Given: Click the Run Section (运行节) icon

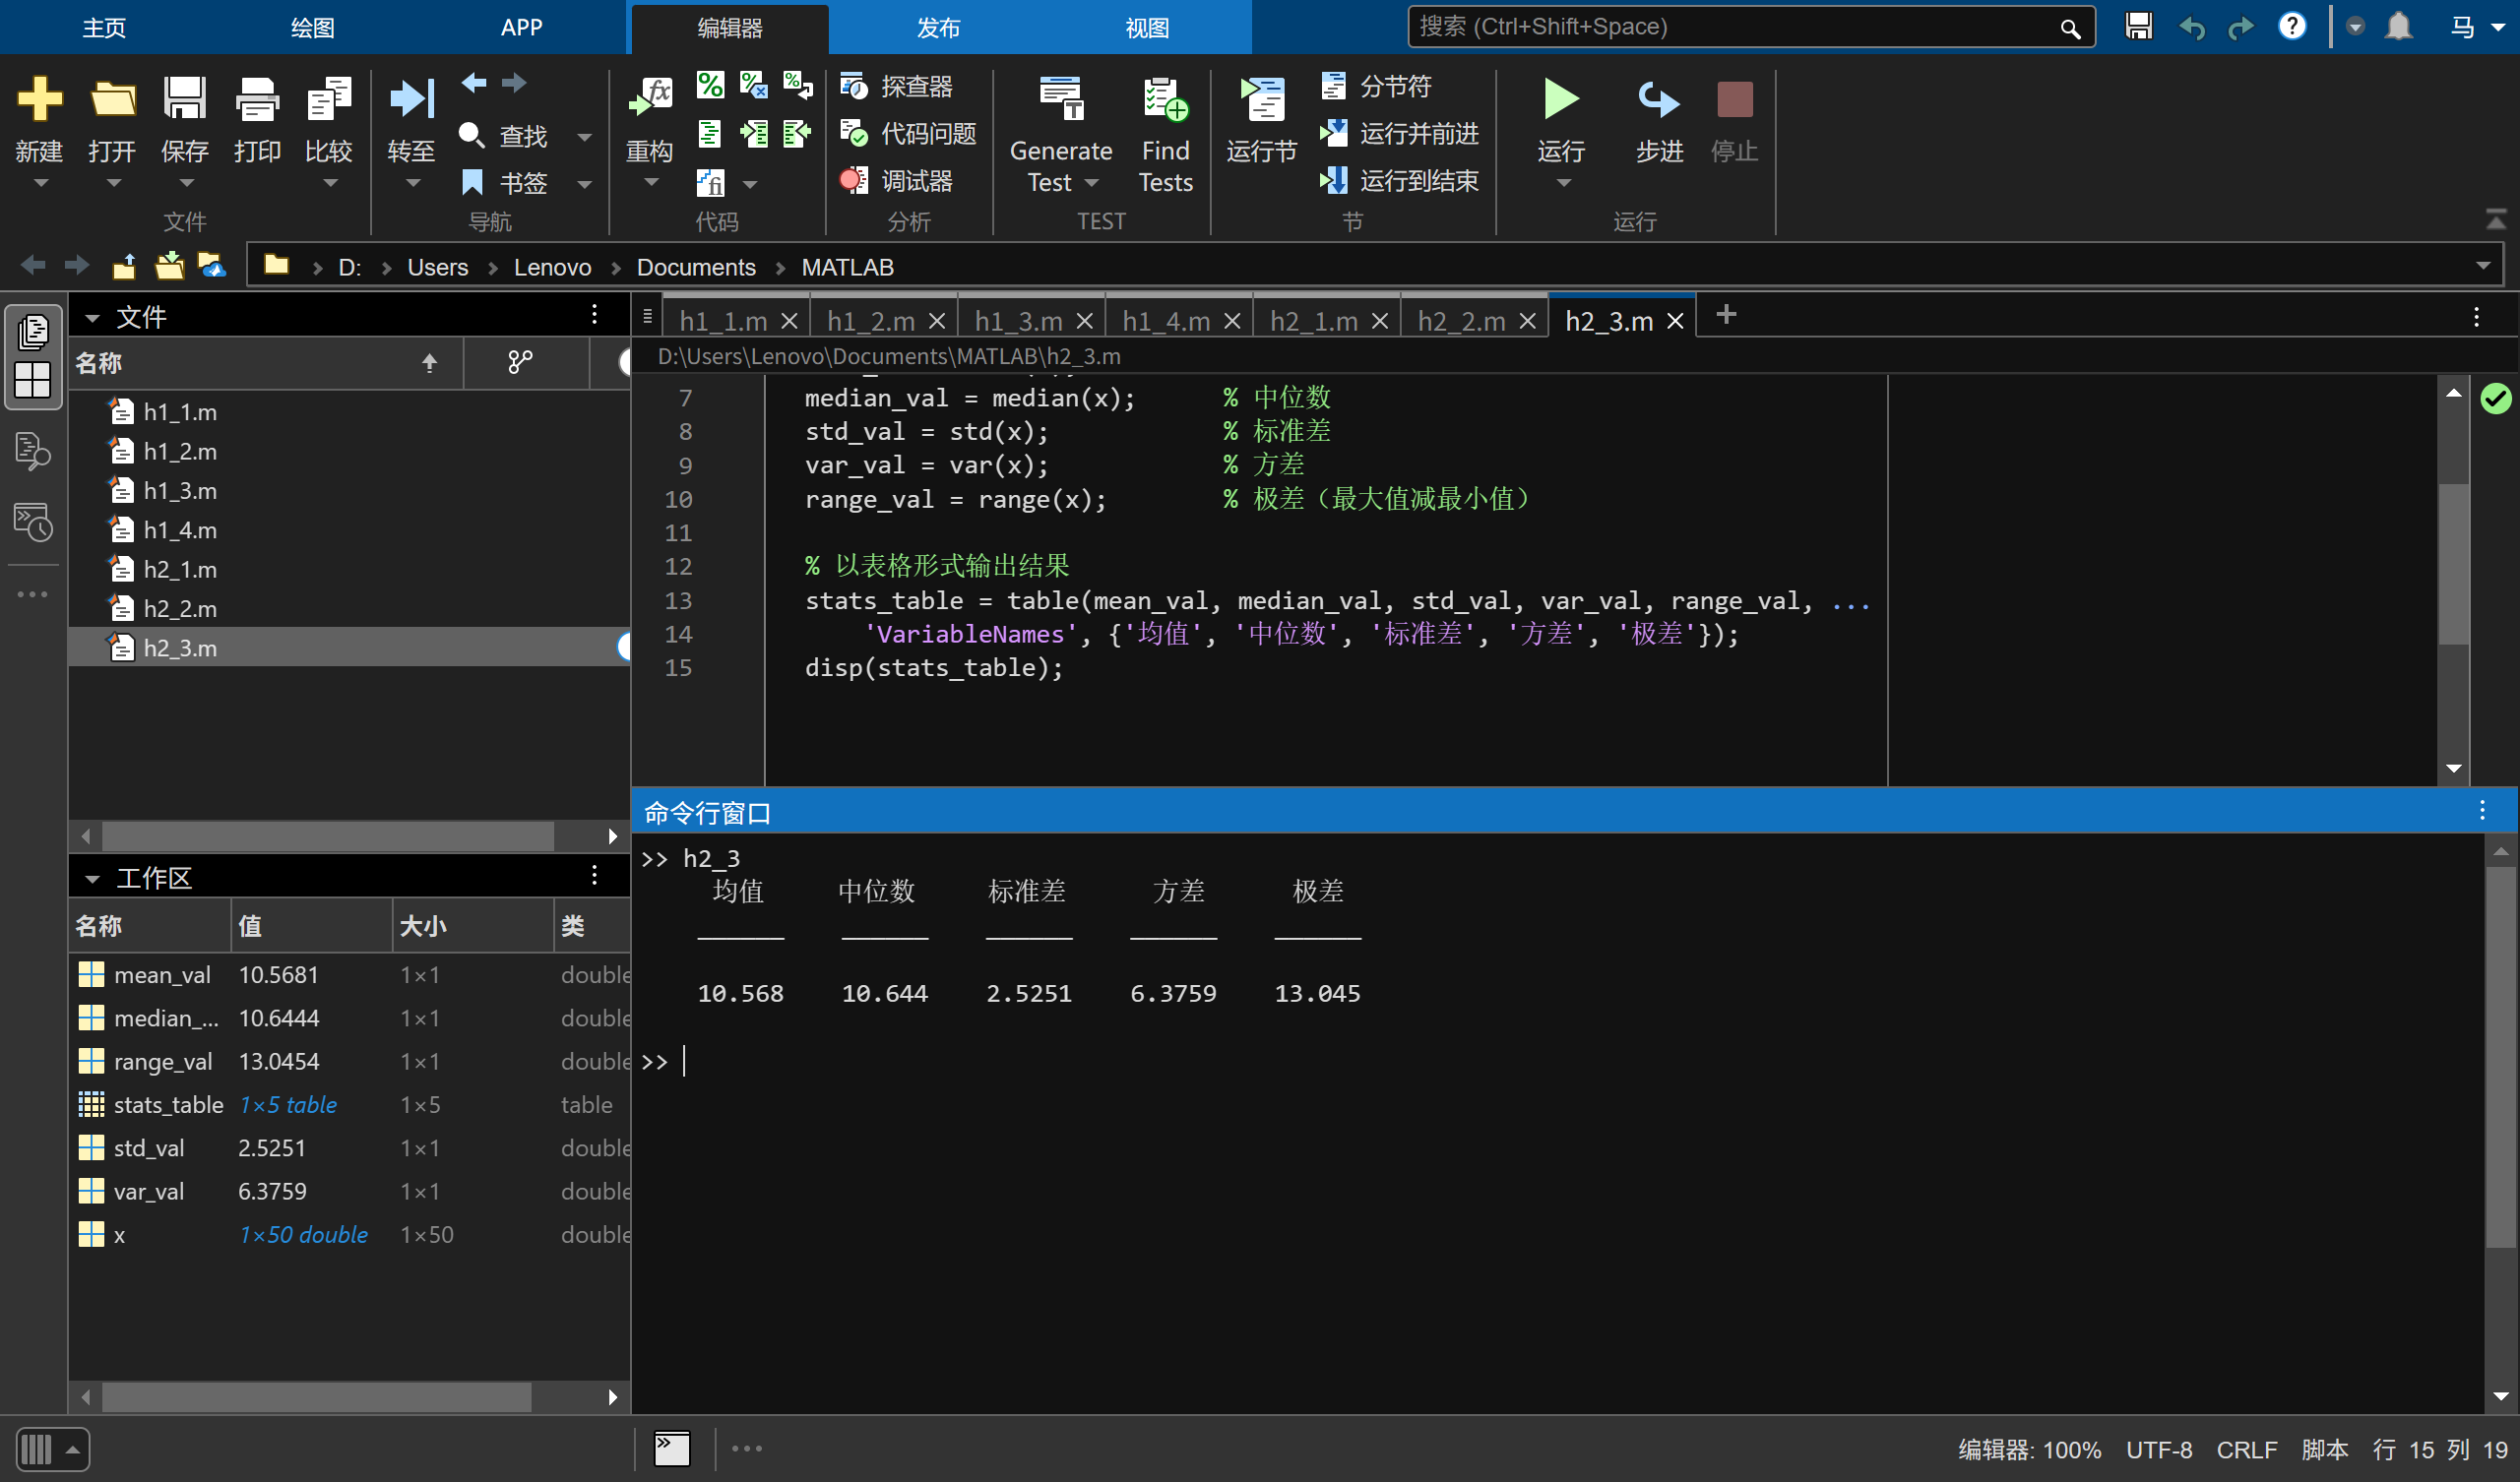Looking at the screenshot, I should coord(1261,100).
